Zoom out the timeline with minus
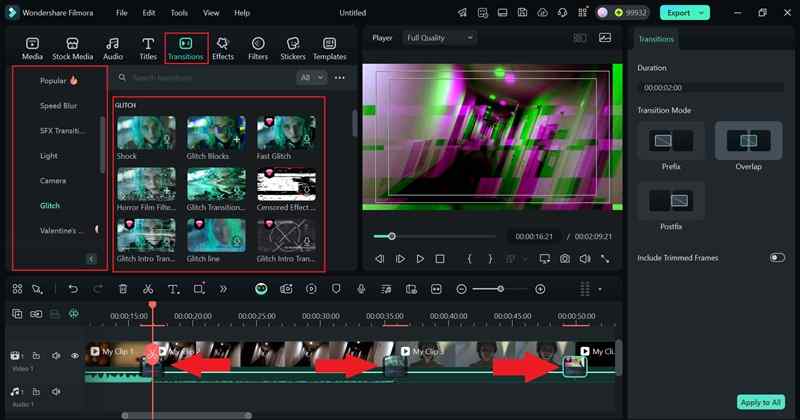 (462, 289)
